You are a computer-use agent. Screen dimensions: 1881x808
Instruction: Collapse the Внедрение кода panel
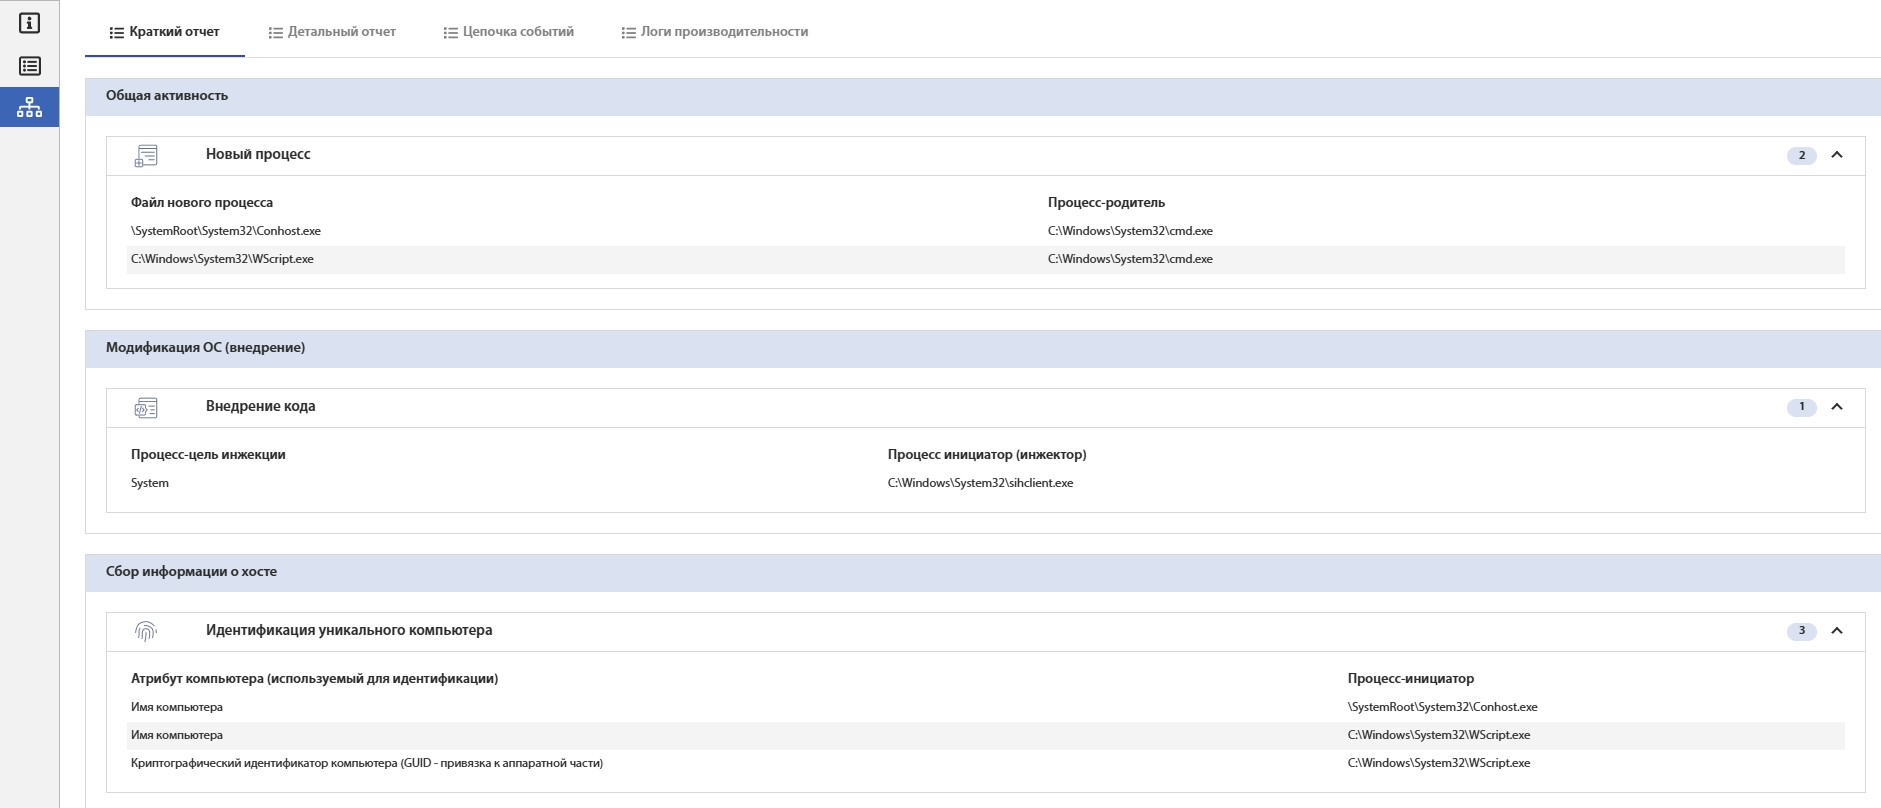click(x=1836, y=407)
